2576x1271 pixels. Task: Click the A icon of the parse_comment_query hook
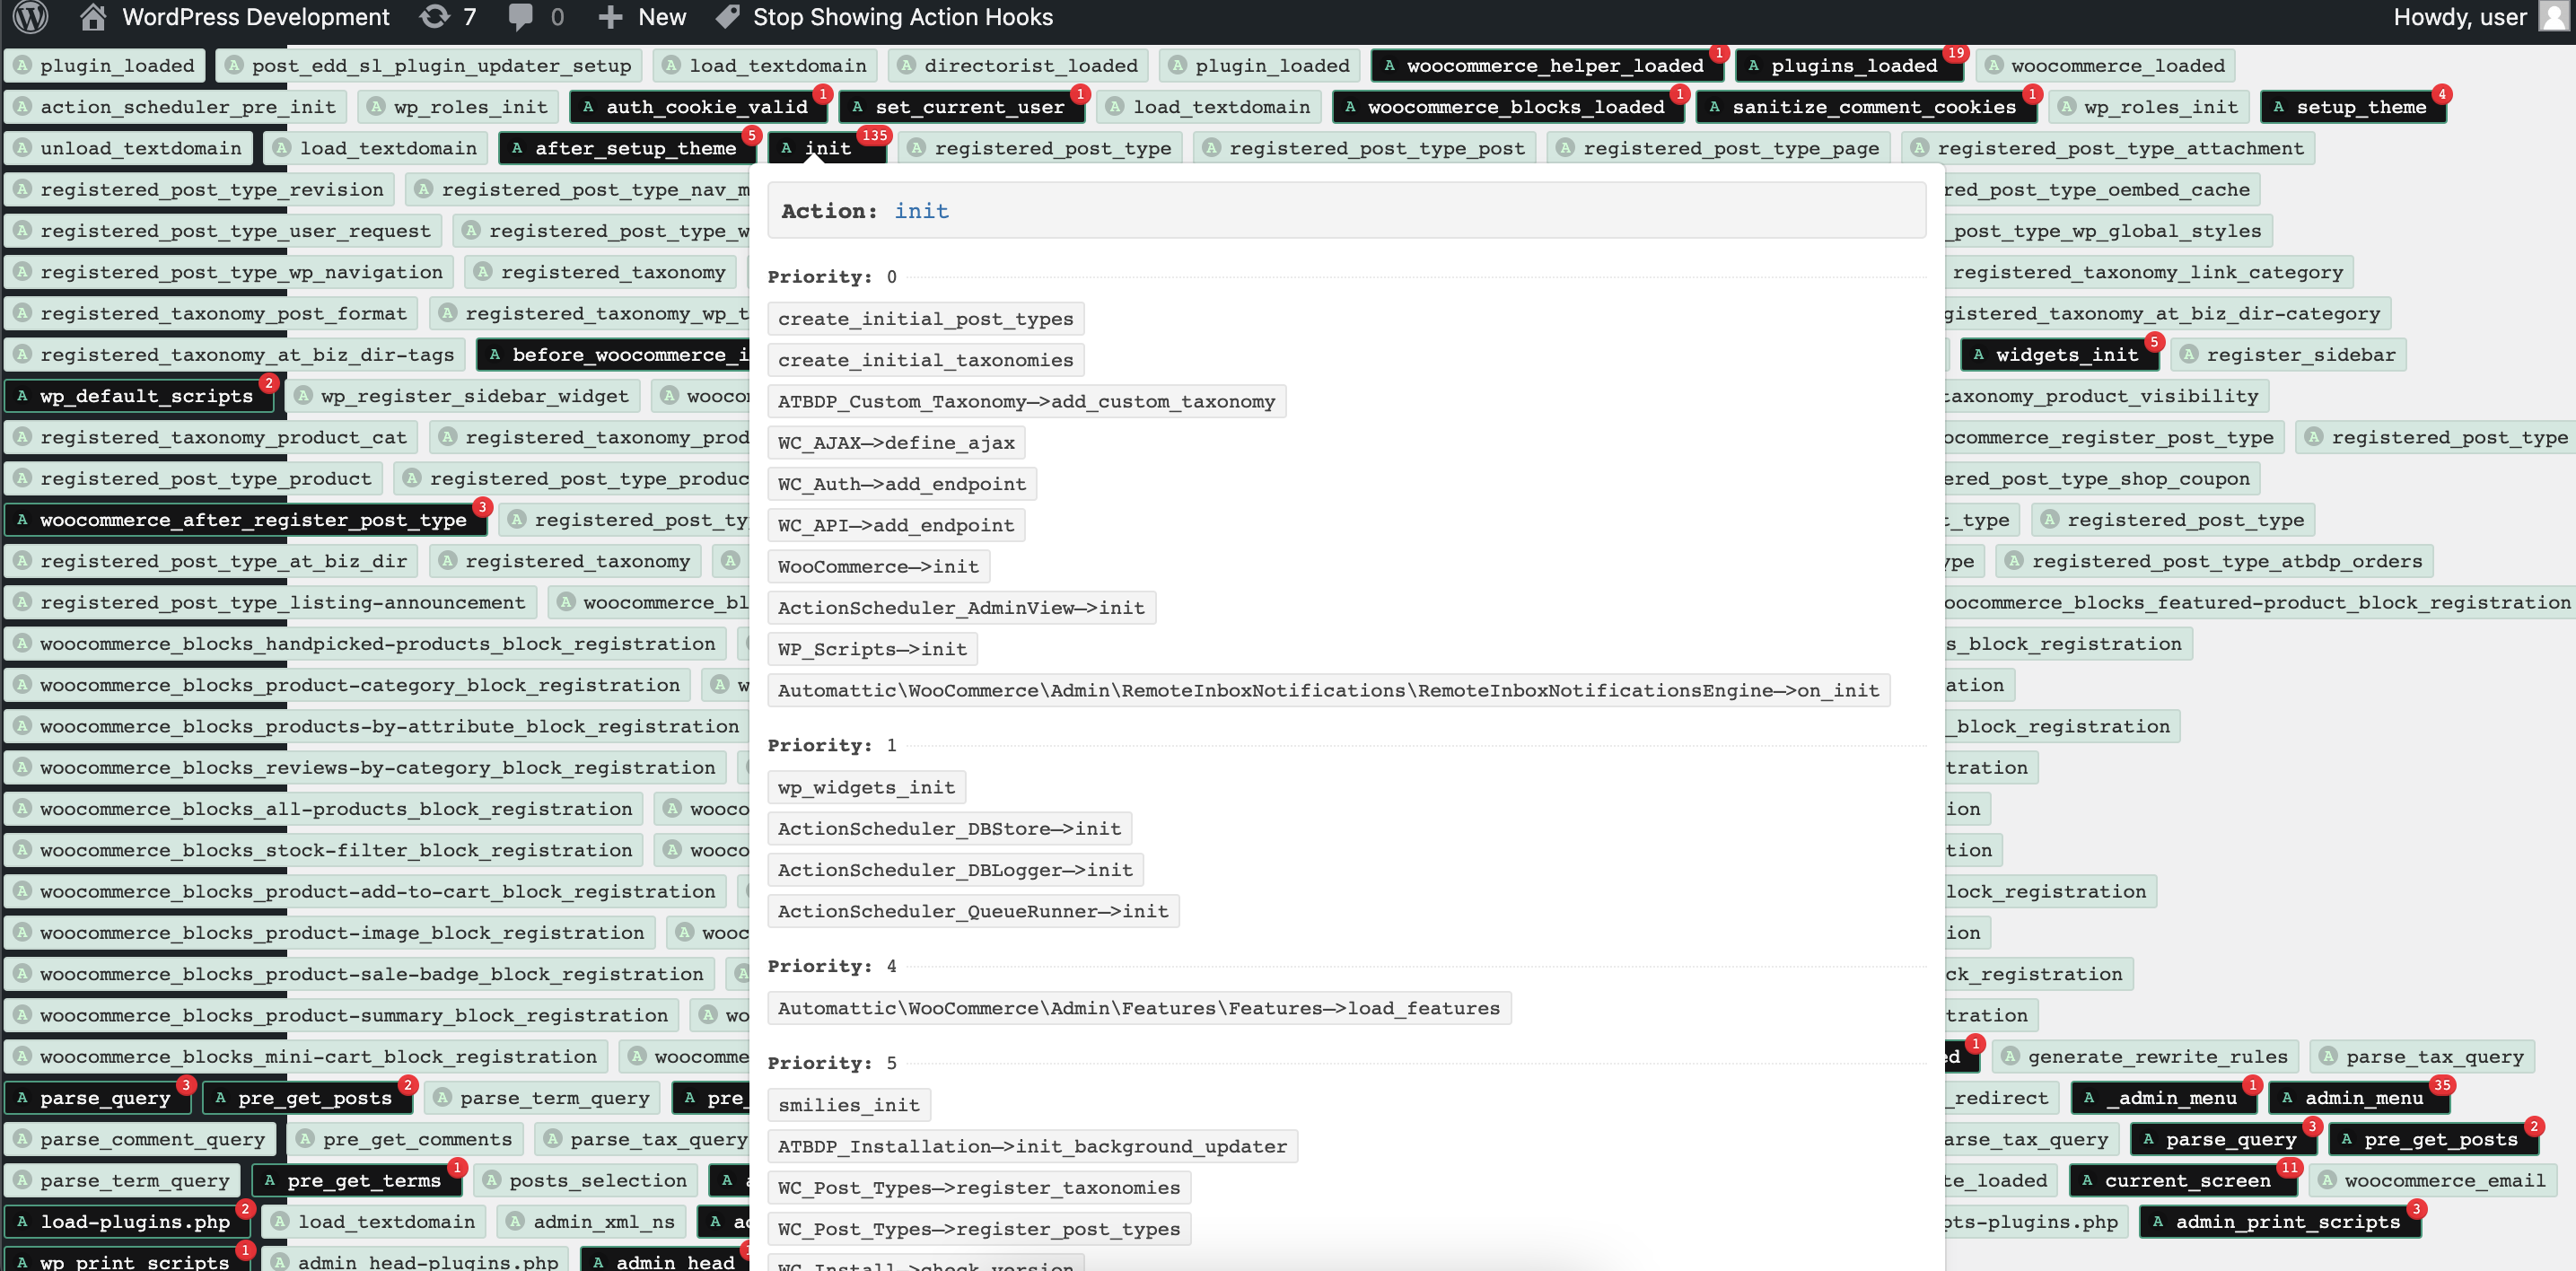coord(22,1139)
